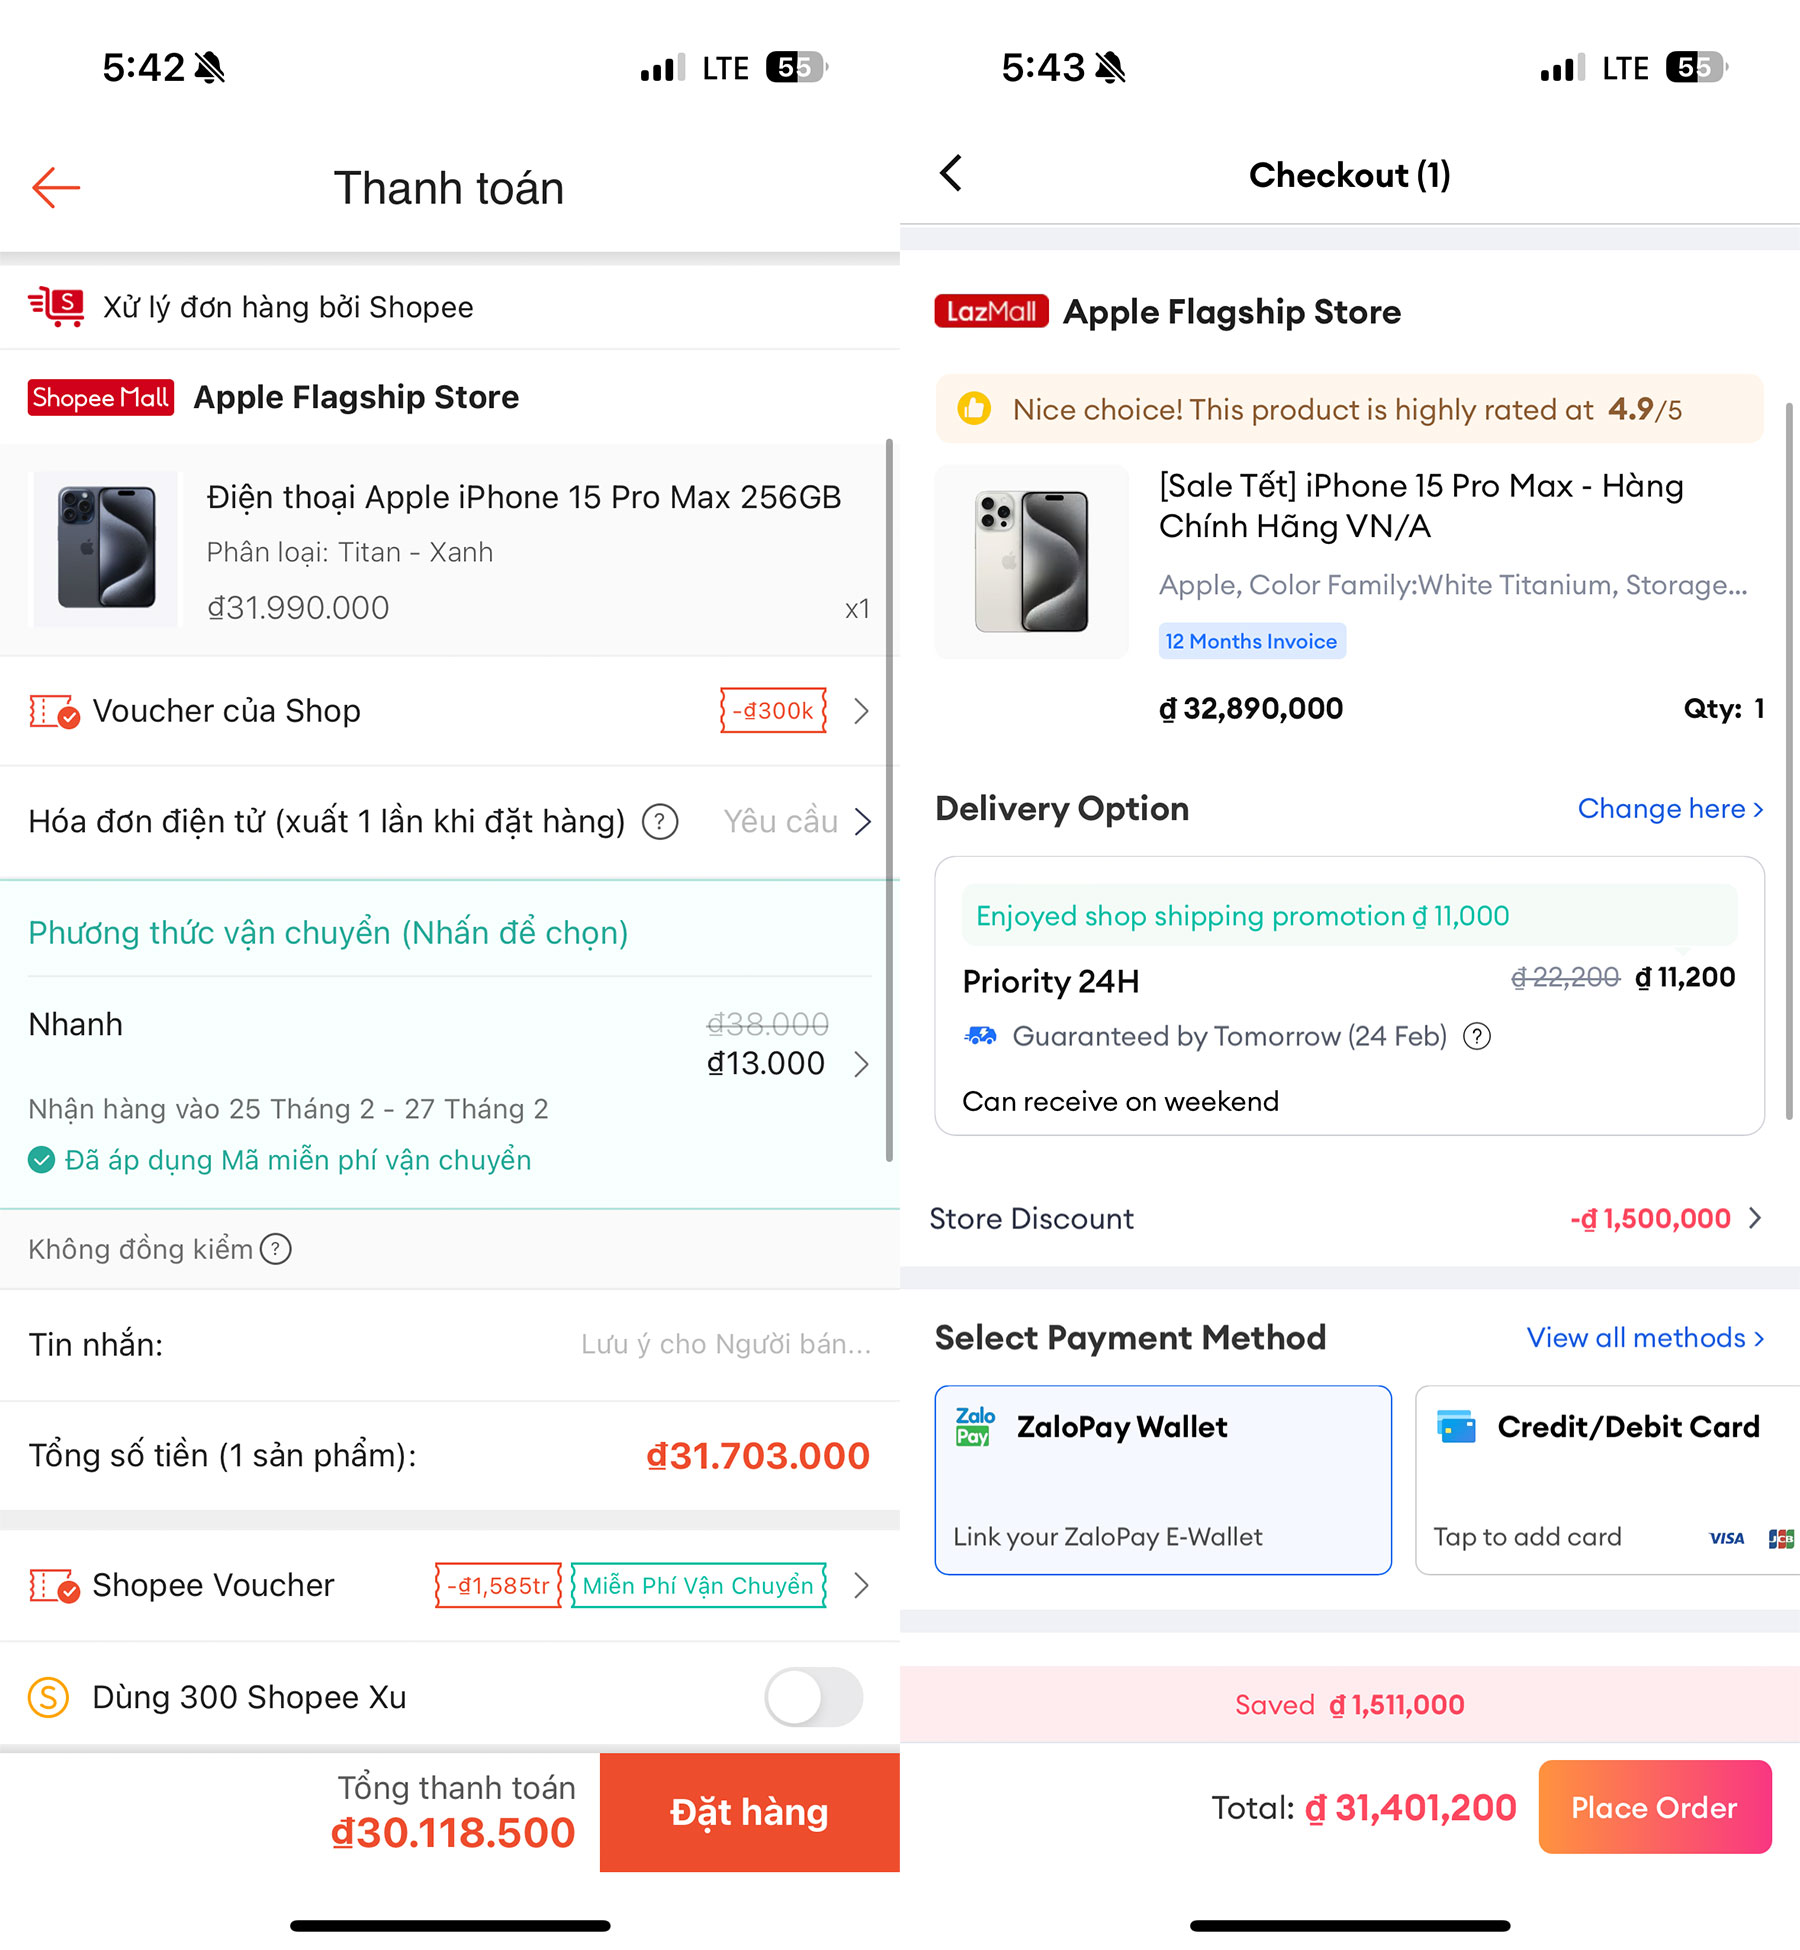Viewport: 1800px width, 1950px height.
Task: Open Shopee Voucher selection row
Action: [450, 1585]
